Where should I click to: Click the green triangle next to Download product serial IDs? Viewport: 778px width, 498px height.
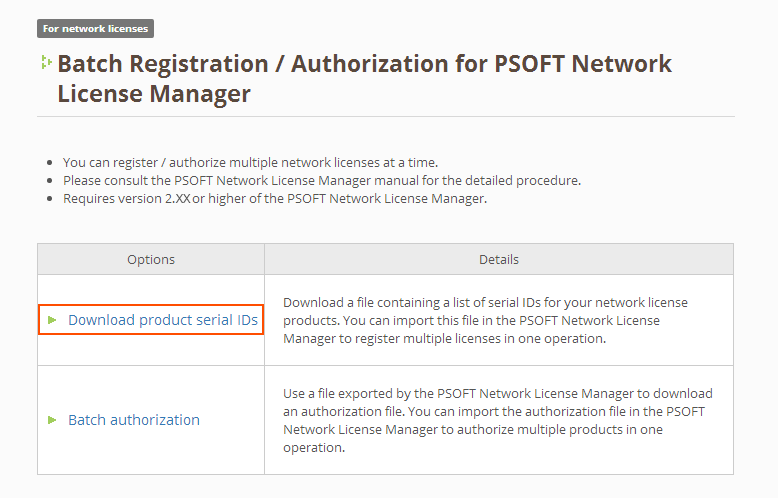coord(52,320)
